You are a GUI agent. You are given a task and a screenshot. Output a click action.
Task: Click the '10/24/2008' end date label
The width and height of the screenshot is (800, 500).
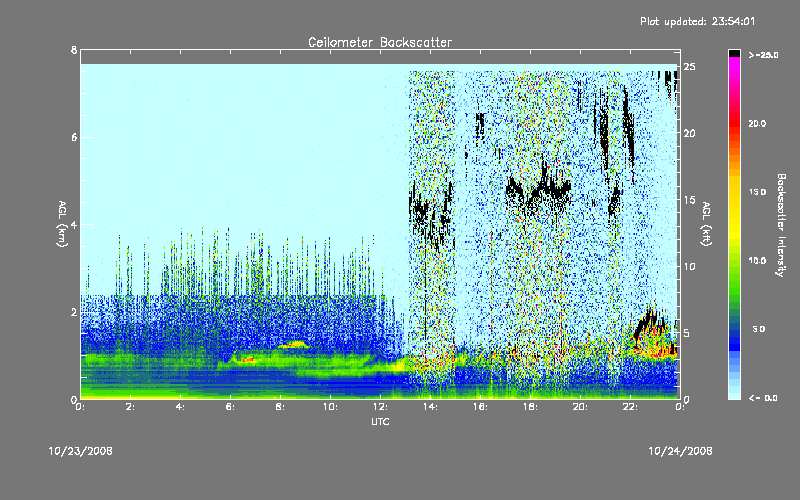680,451
